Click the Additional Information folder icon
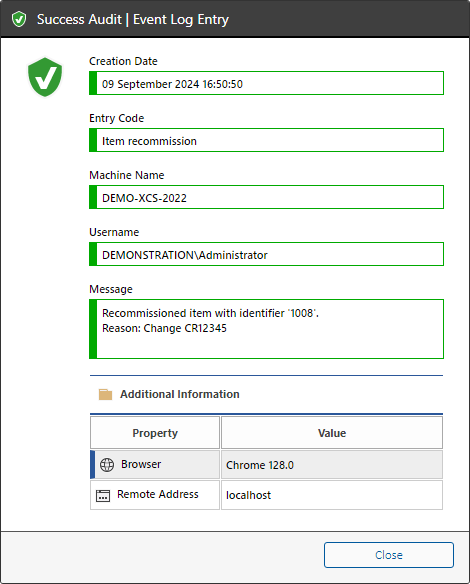470x584 pixels. (105, 394)
